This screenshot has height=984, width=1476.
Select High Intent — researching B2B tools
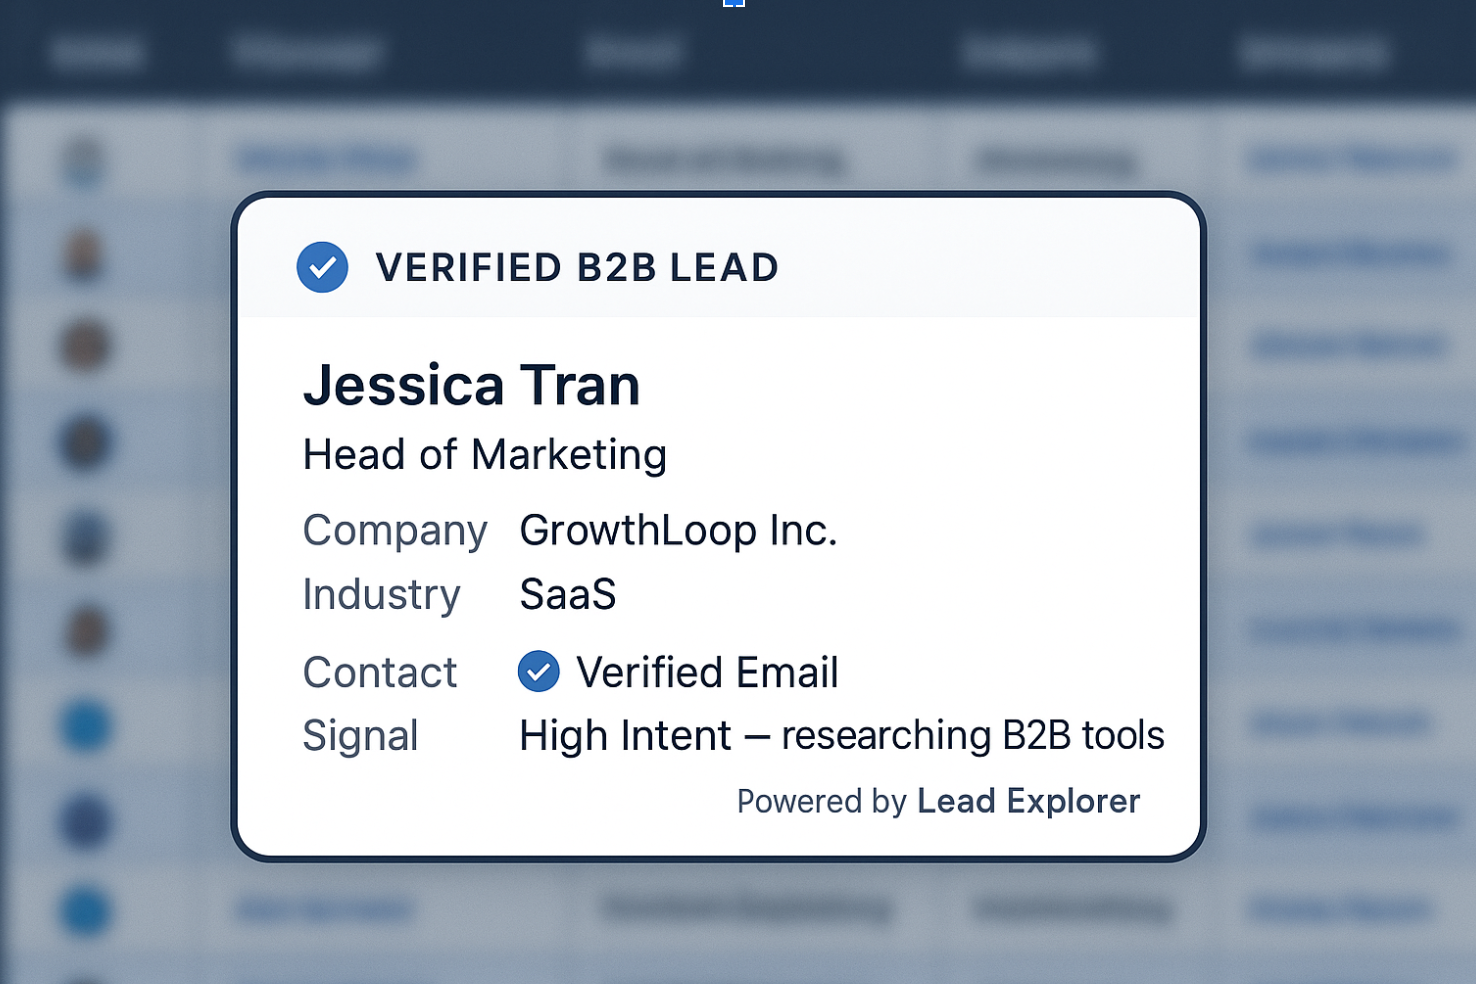pos(842,736)
